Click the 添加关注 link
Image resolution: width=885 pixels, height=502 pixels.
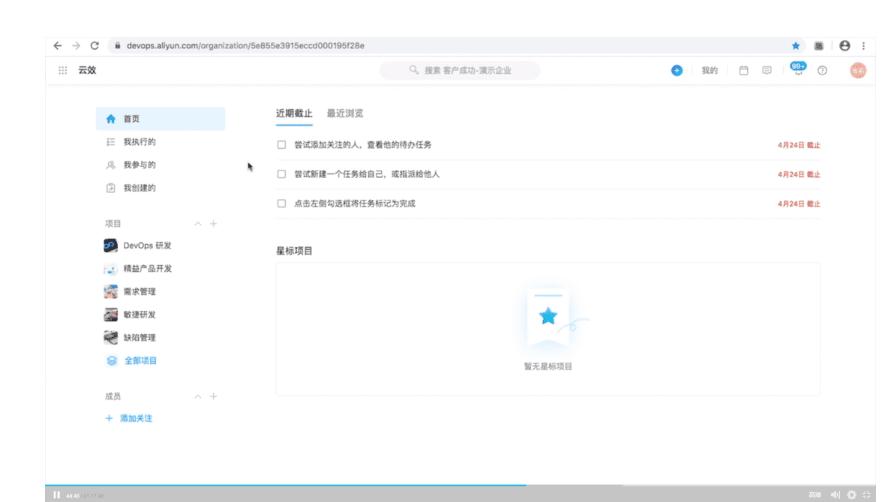[136, 418]
